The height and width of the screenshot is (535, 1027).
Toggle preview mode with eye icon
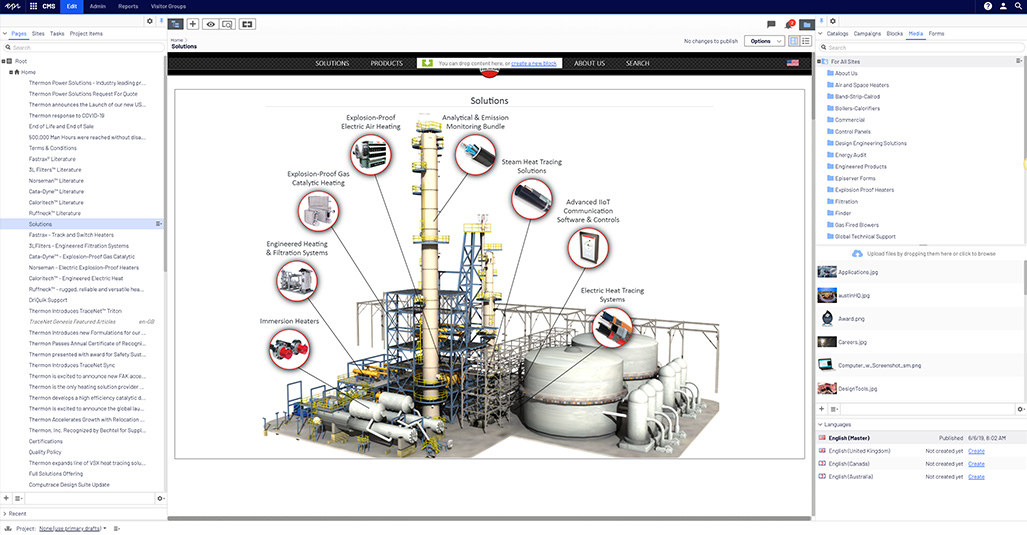tap(210, 23)
